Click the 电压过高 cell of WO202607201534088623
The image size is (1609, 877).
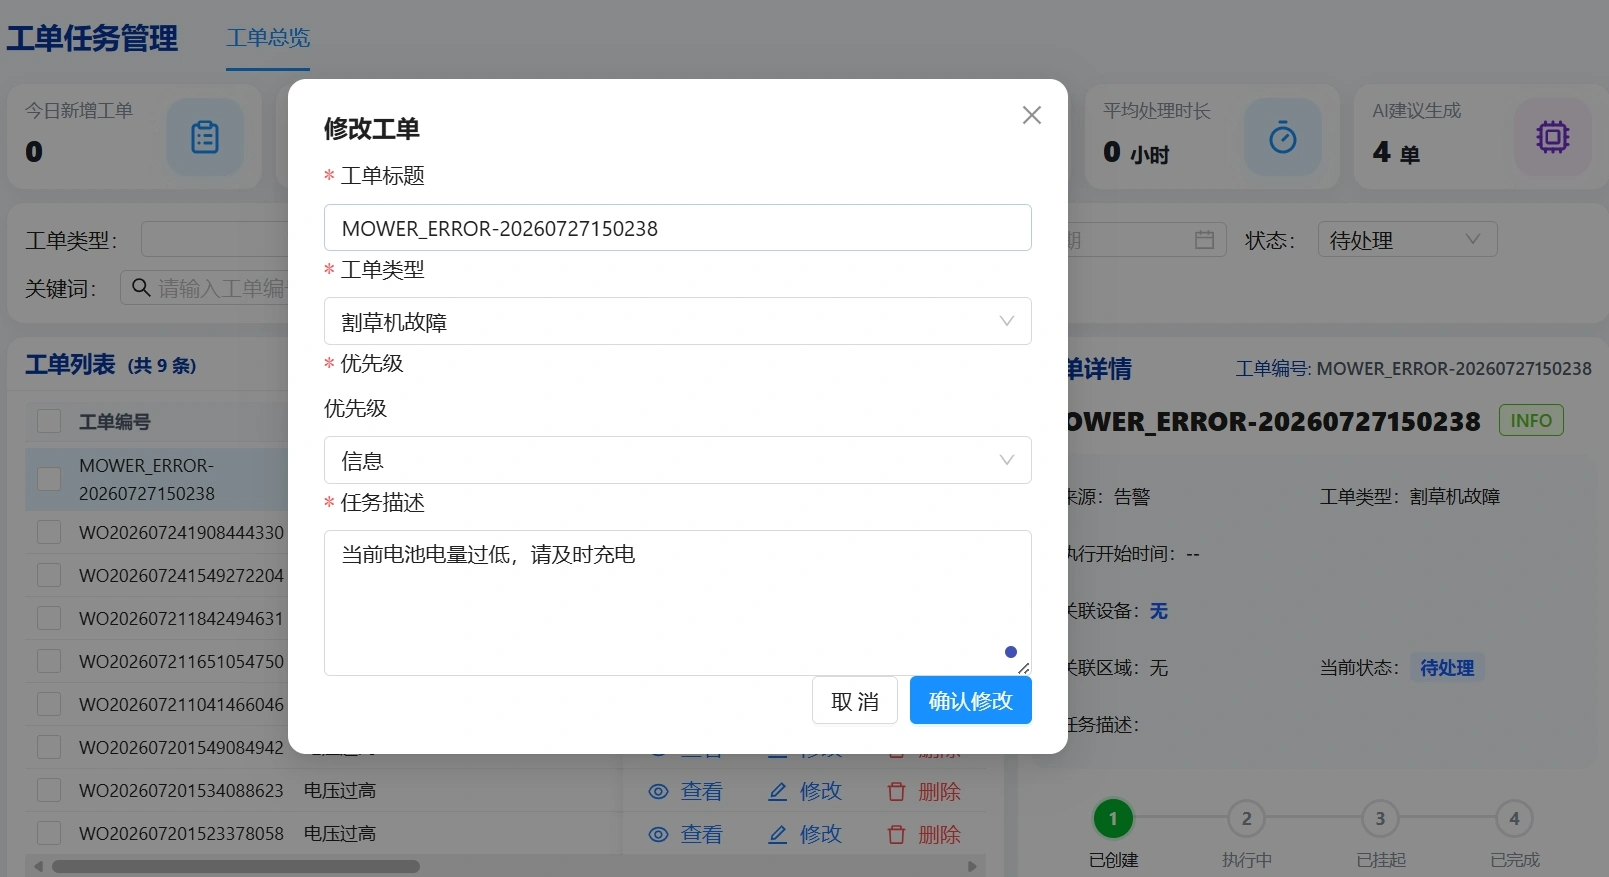pos(340,791)
